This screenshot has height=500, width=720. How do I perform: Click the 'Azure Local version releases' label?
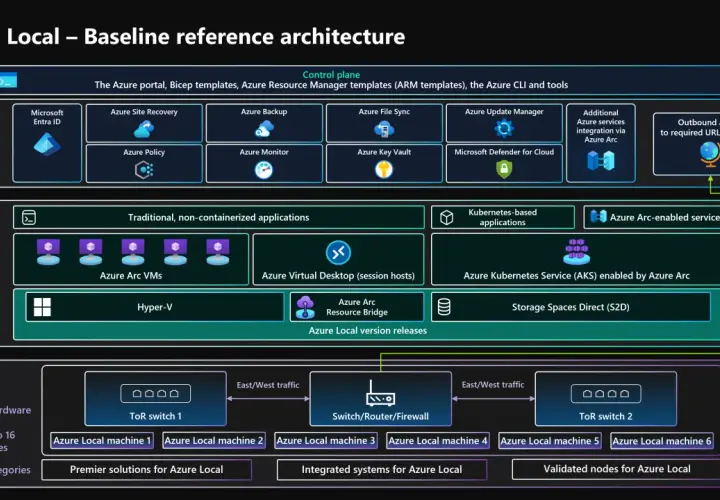pyautogui.click(x=368, y=331)
